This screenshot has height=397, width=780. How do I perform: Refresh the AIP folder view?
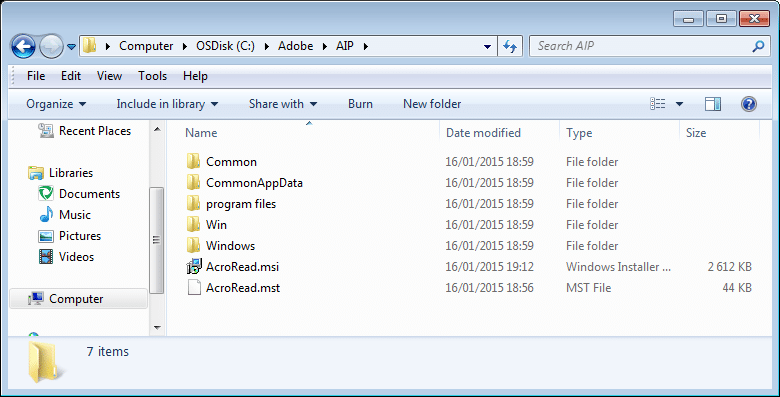point(510,46)
